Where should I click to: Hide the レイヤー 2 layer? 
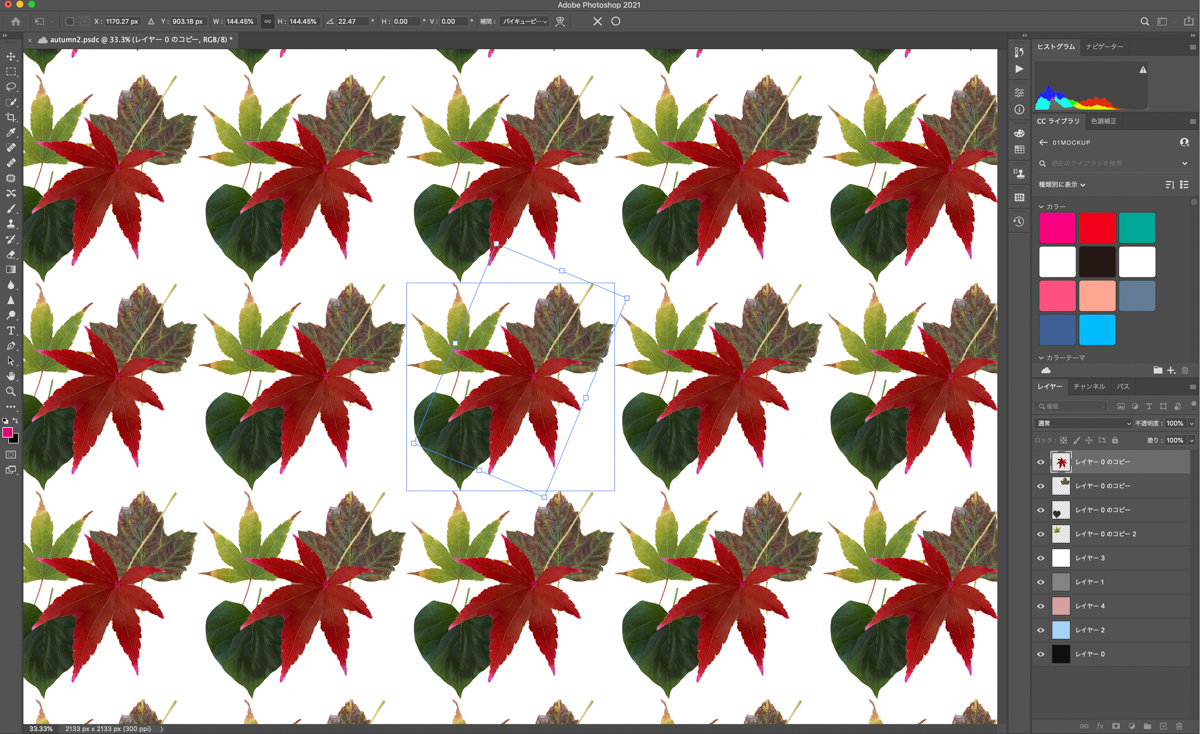point(1040,630)
